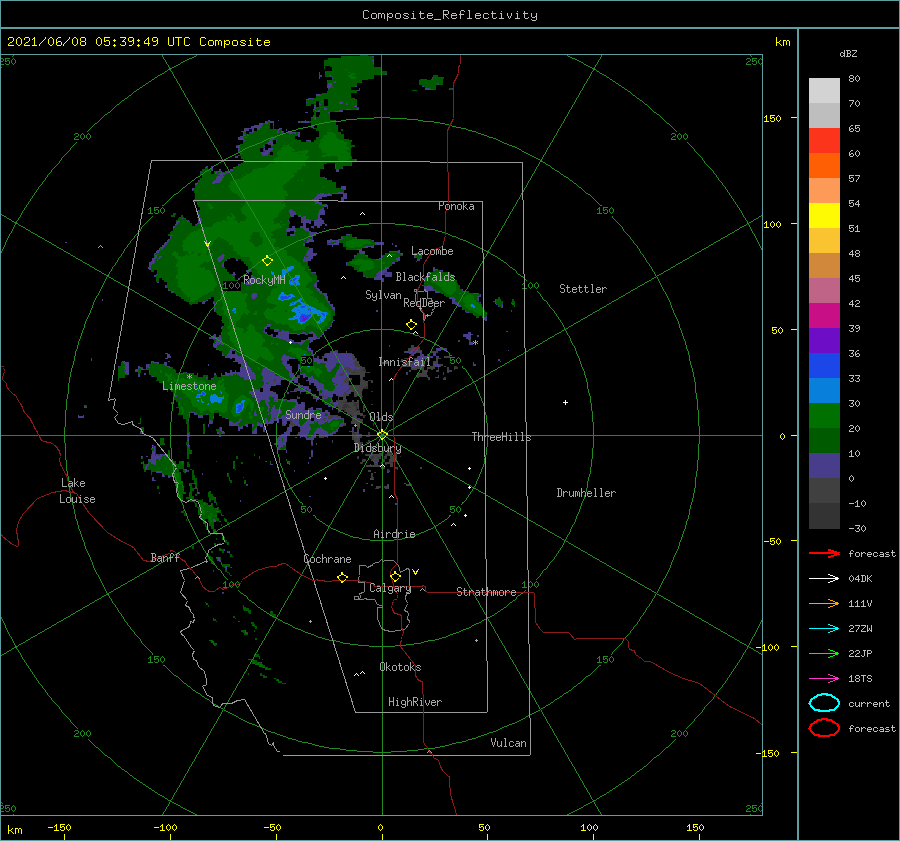Click the bright yellow 54-51 dBZ swatch

pos(824,215)
